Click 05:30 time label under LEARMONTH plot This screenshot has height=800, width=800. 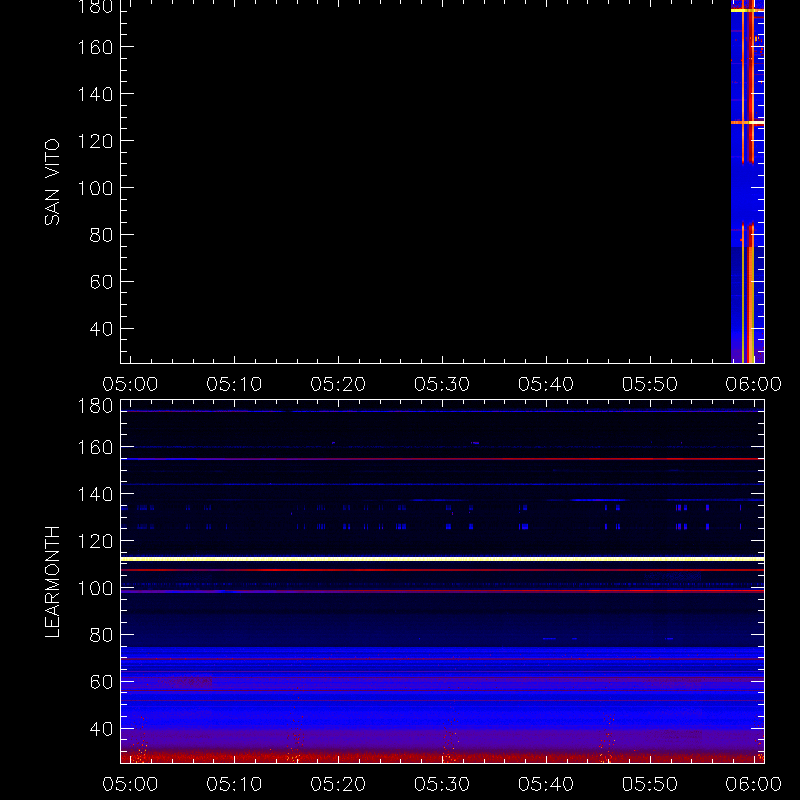[442, 784]
